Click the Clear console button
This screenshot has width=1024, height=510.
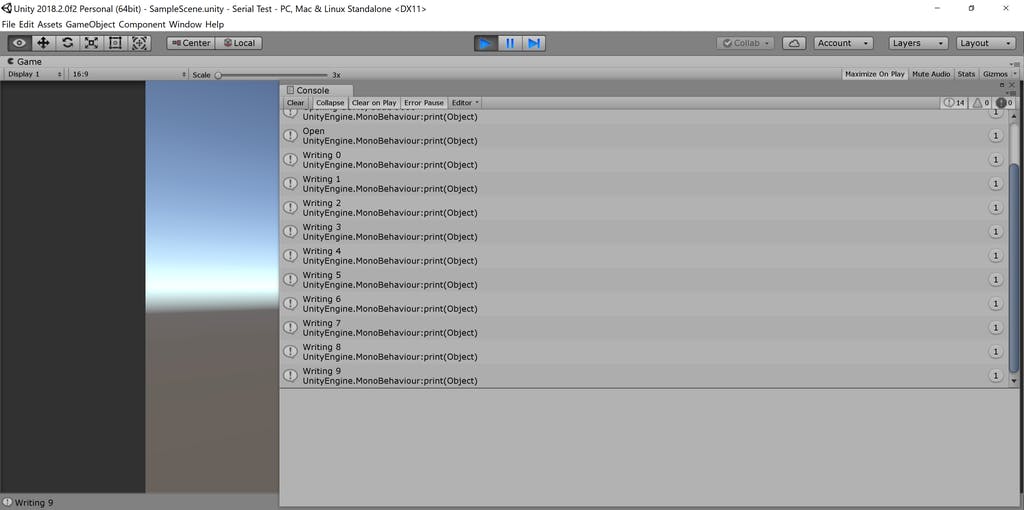pyautogui.click(x=295, y=103)
